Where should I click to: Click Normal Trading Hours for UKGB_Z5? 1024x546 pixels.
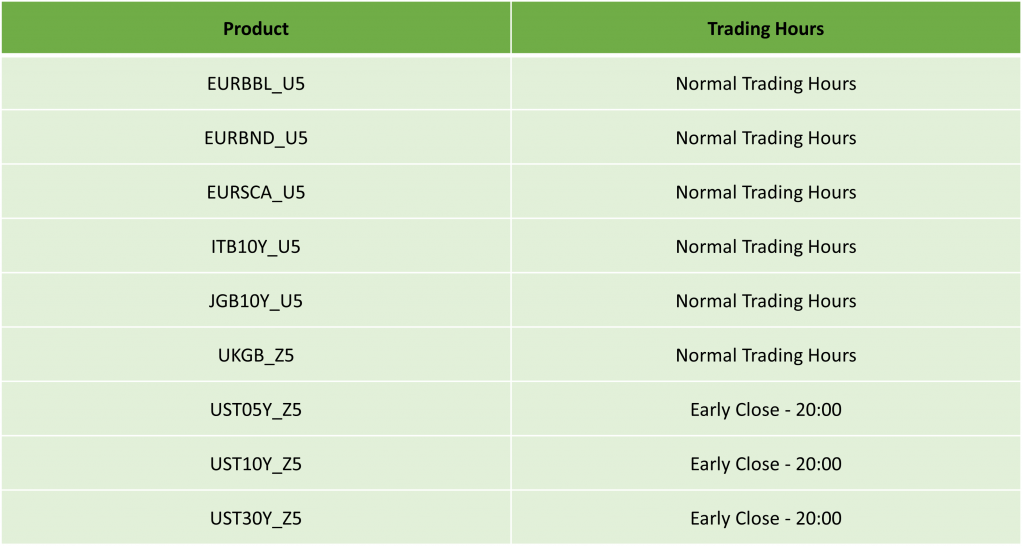(766, 355)
